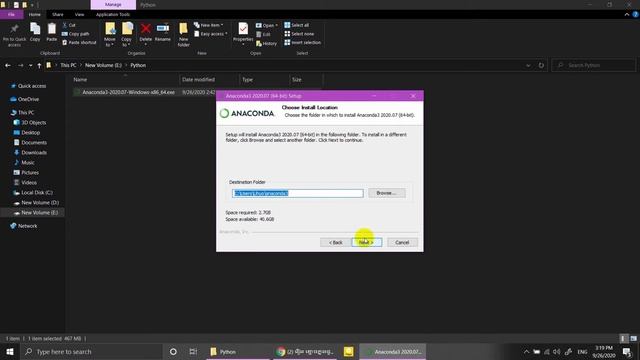Viewport: 640px width, 360px height.
Task: Open Documents in the sidebar
Action: 34,142
